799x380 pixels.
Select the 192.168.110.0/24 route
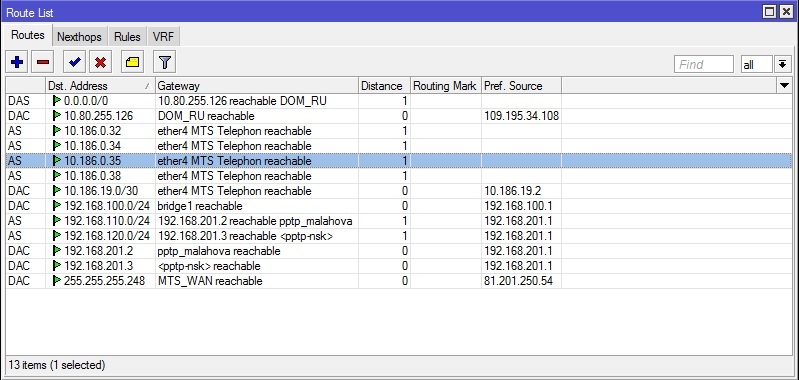click(x=398, y=221)
